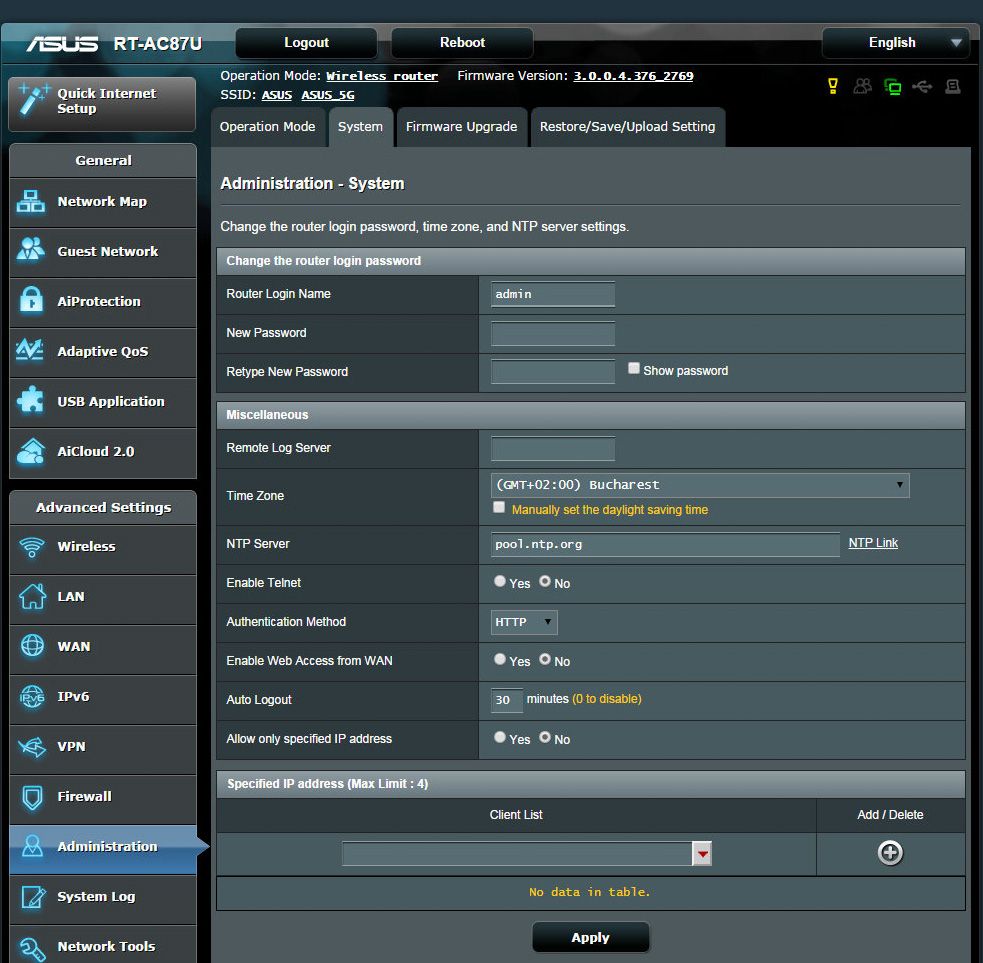This screenshot has width=983, height=963.
Task: Click the Quick Internet Setup wand icon
Action: pyautogui.click(x=33, y=101)
